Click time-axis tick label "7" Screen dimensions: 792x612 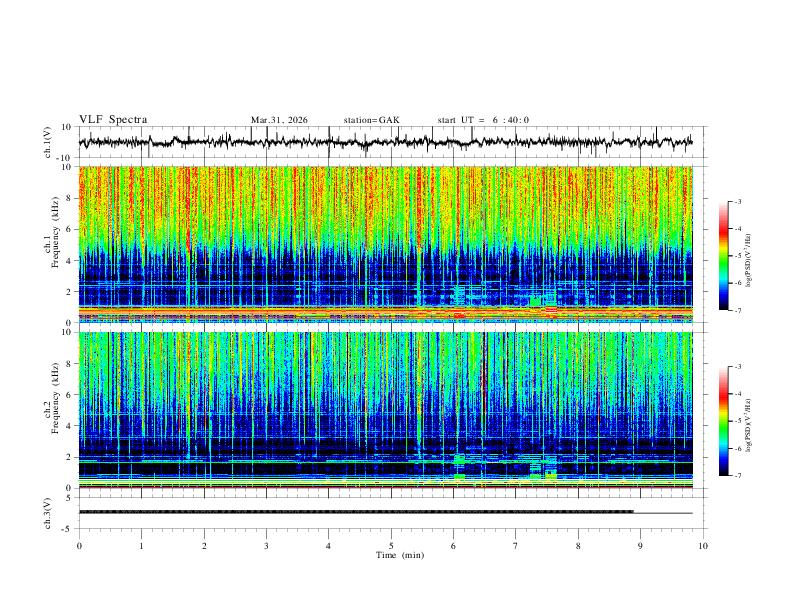[x=516, y=546]
